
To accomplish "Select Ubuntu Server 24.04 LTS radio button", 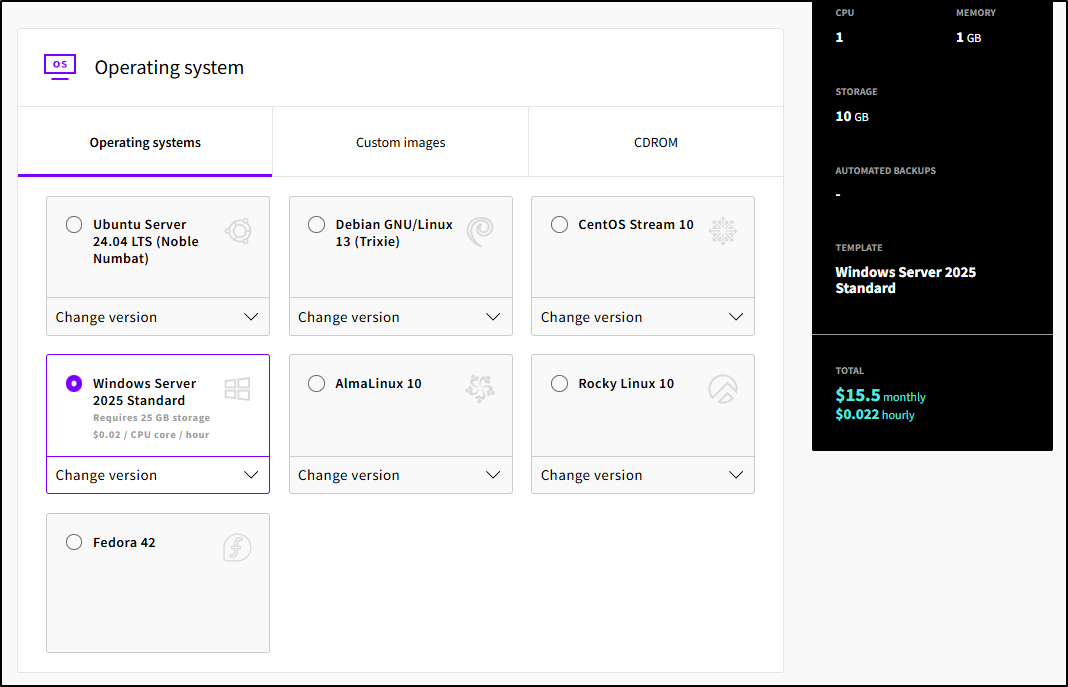I will 74,225.
